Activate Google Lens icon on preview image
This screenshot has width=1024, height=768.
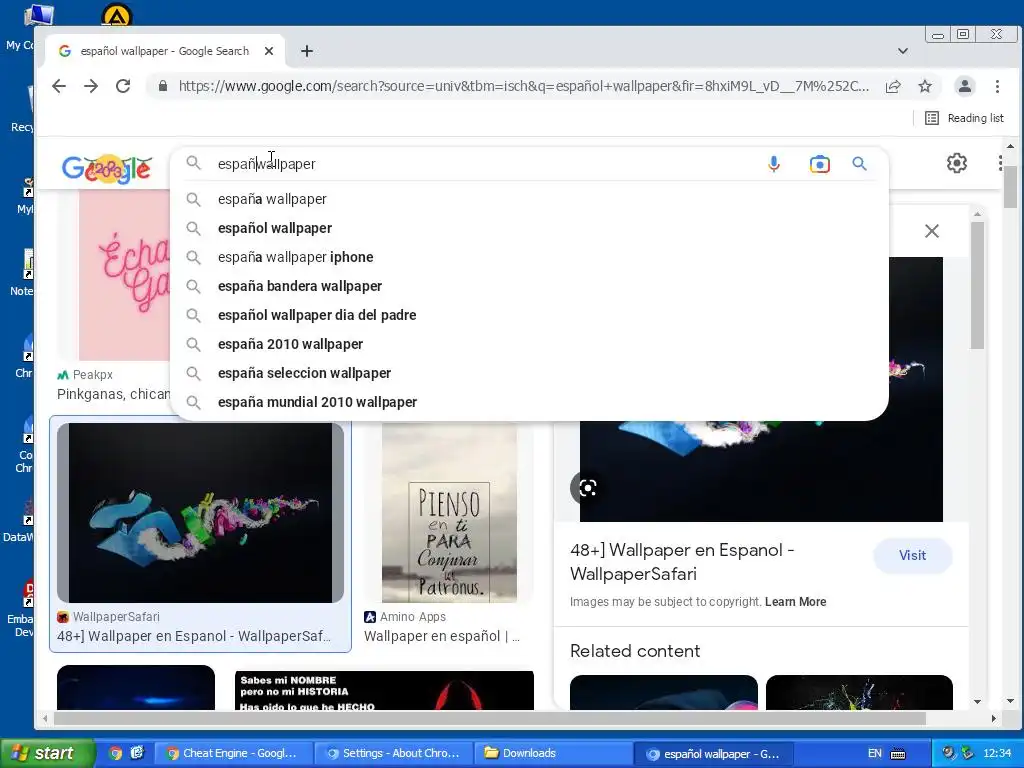coord(587,488)
